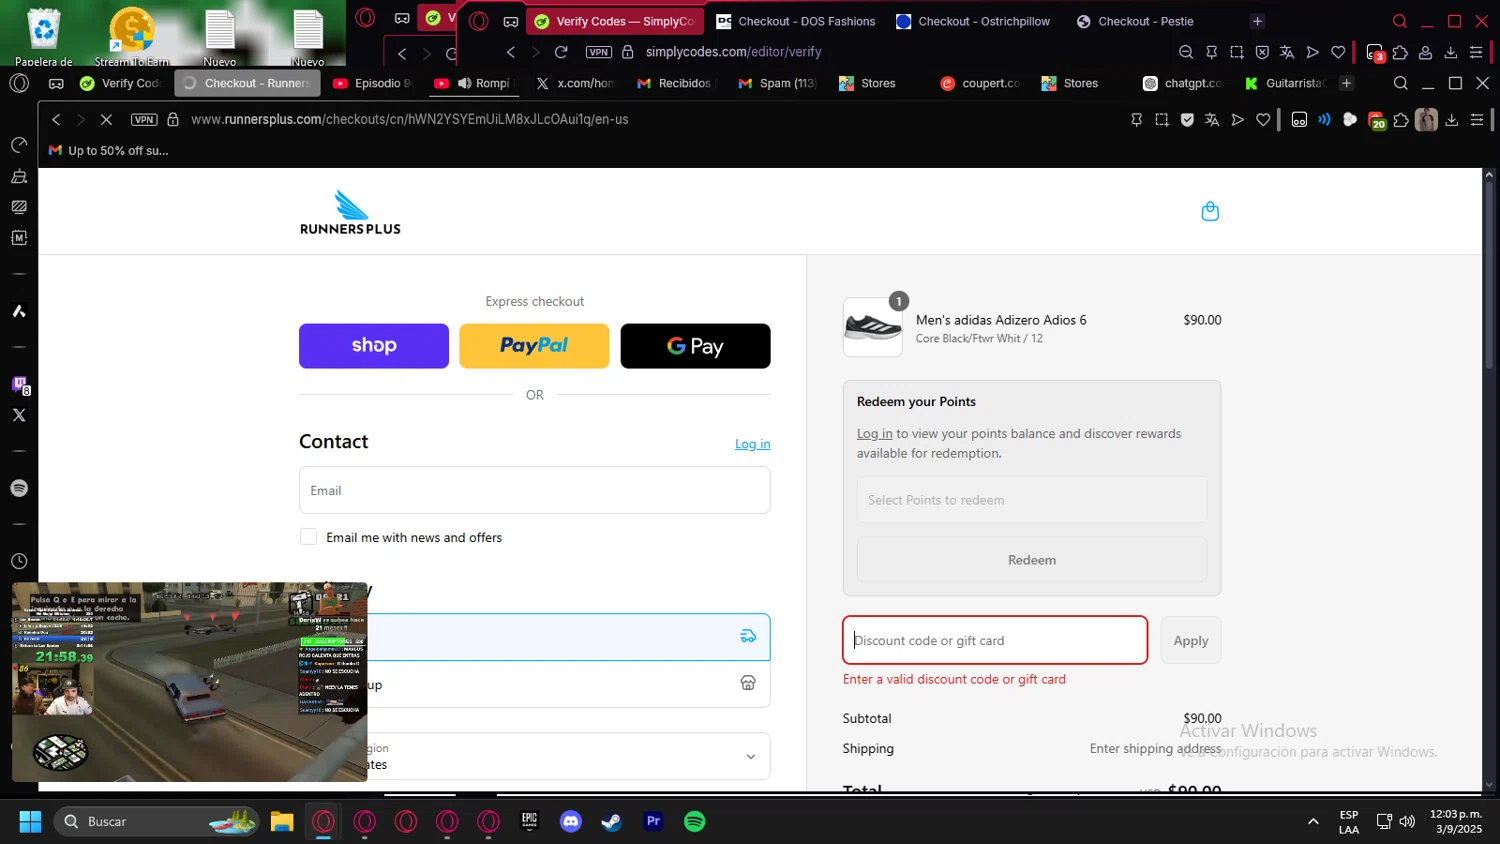Switch to Recibidos Gmail tab
The image size is (1500, 844).
(x=676, y=83)
